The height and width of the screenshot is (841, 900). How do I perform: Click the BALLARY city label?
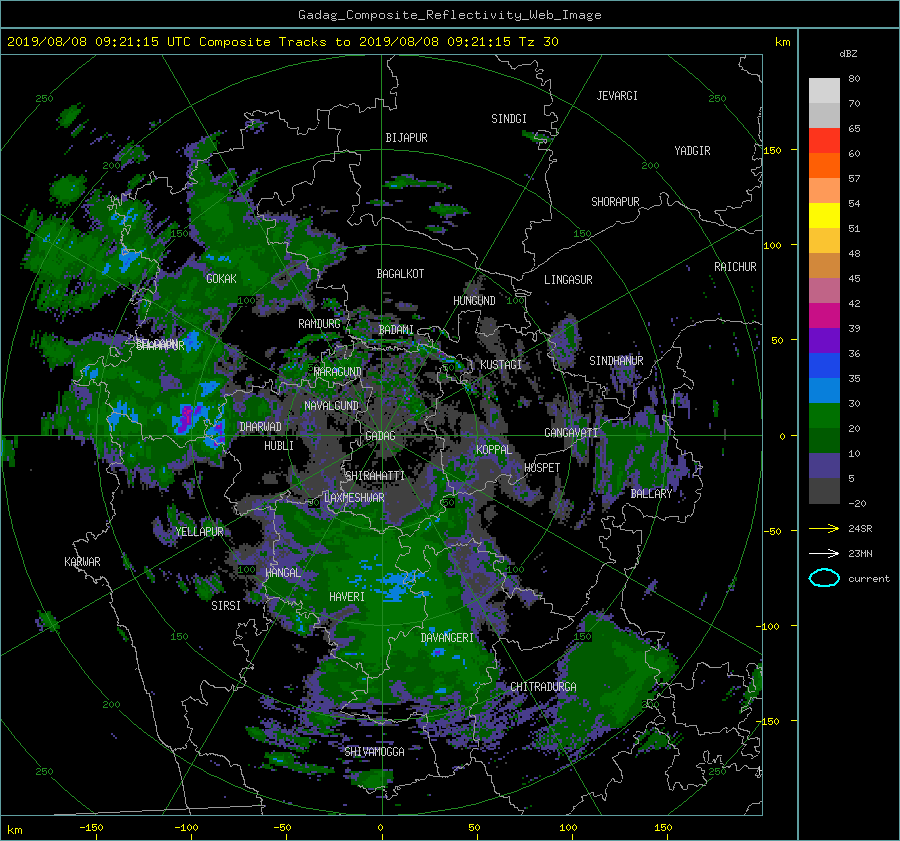pyautogui.click(x=651, y=494)
